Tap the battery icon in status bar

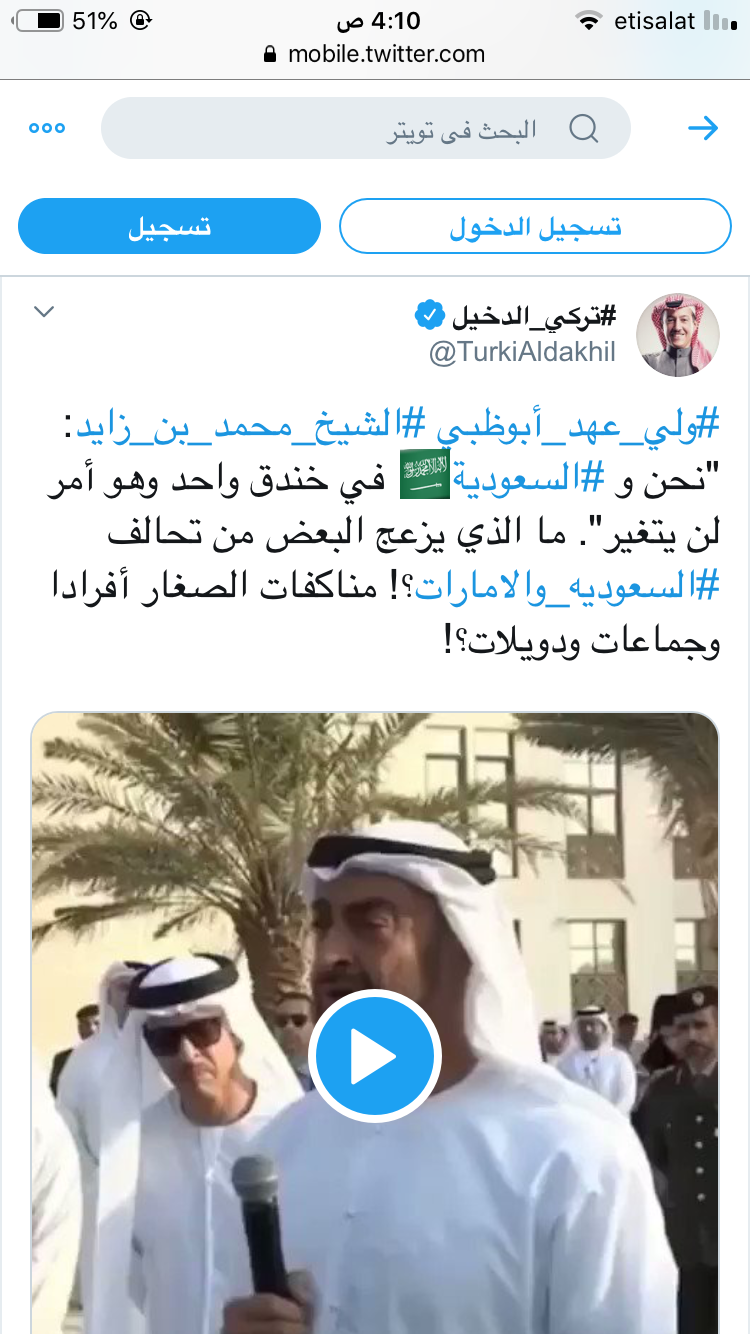pyautogui.click(x=40, y=20)
